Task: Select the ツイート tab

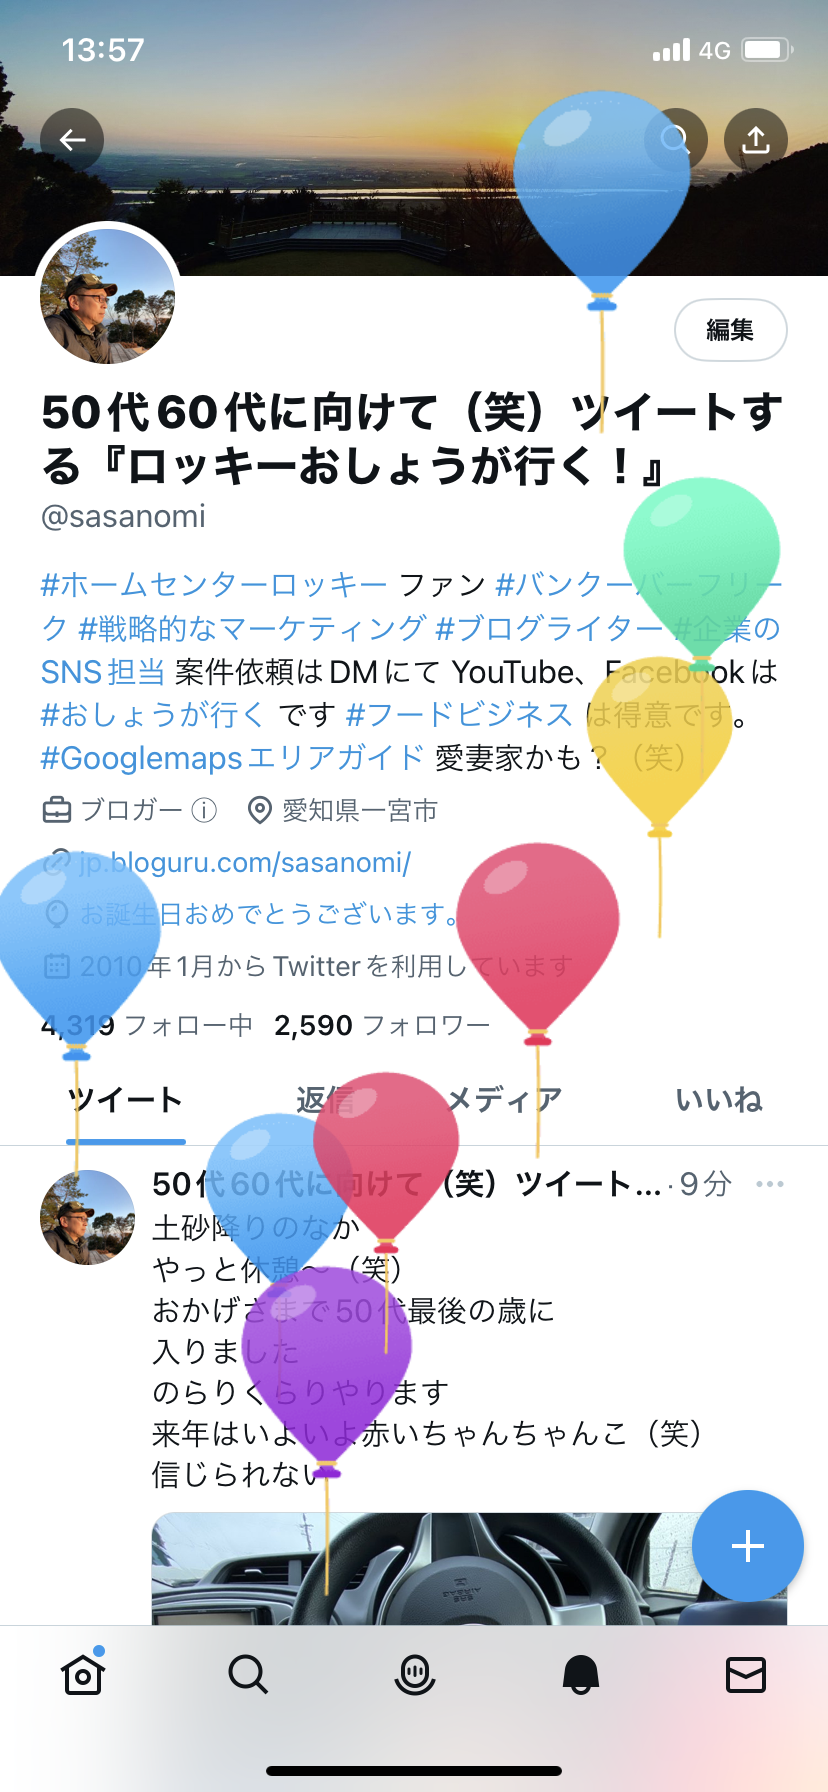Action: 126,1100
